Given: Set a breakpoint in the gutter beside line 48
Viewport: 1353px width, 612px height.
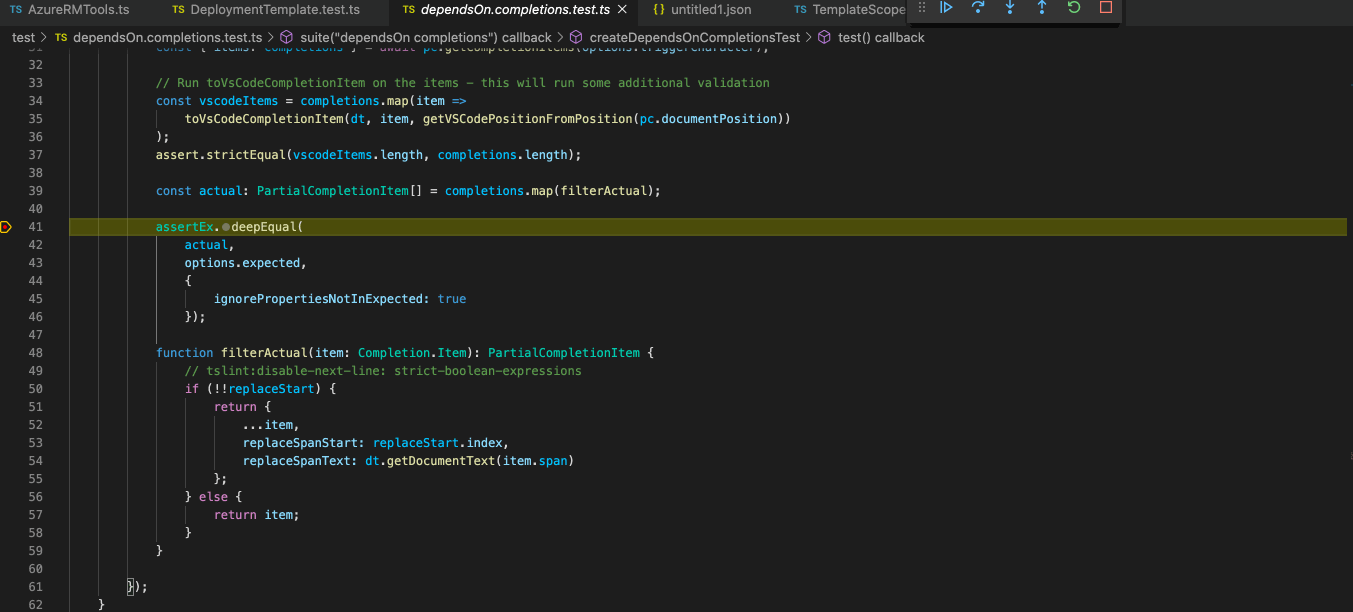Looking at the screenshot, I should click(x=6, y=352).
